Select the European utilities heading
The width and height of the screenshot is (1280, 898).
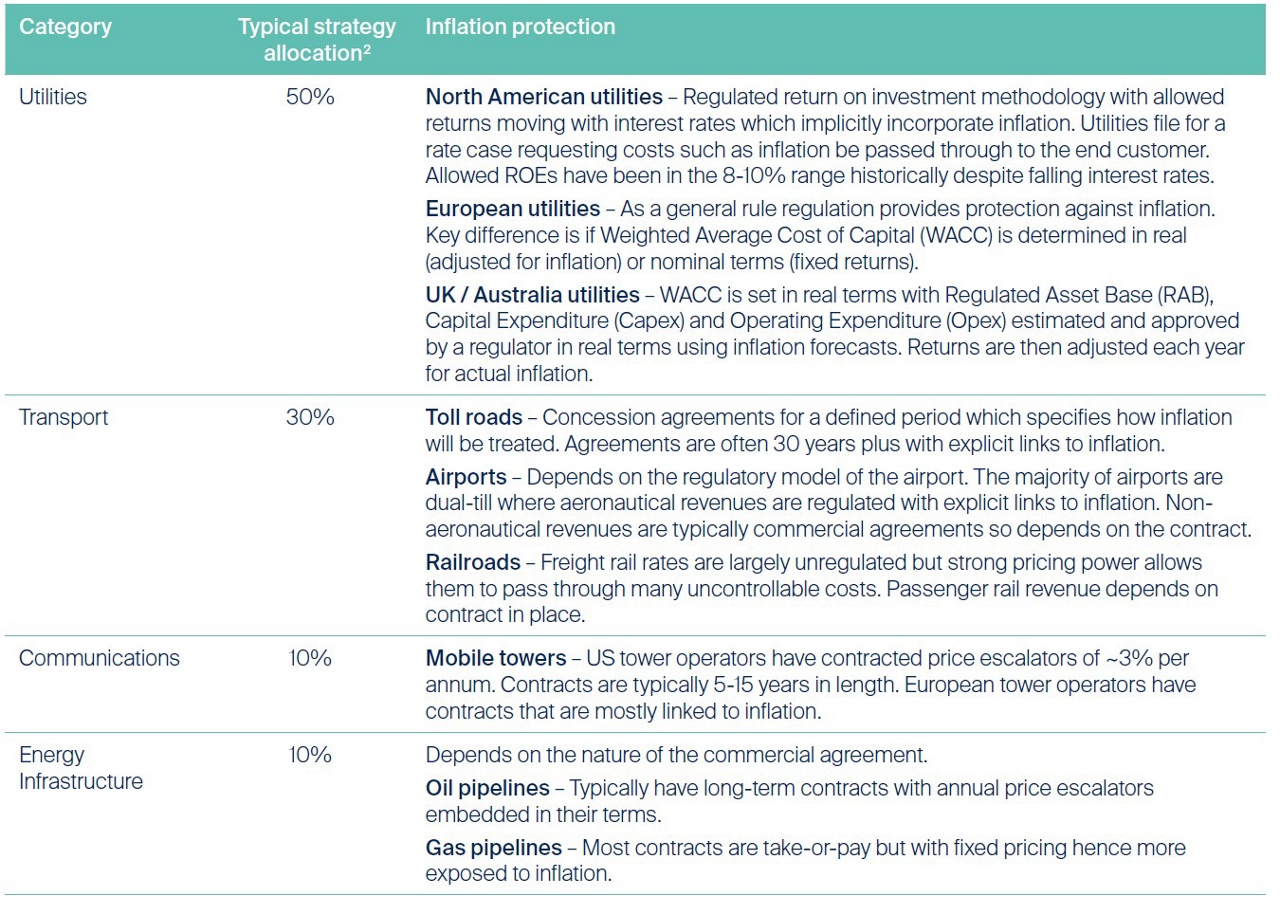513,209
